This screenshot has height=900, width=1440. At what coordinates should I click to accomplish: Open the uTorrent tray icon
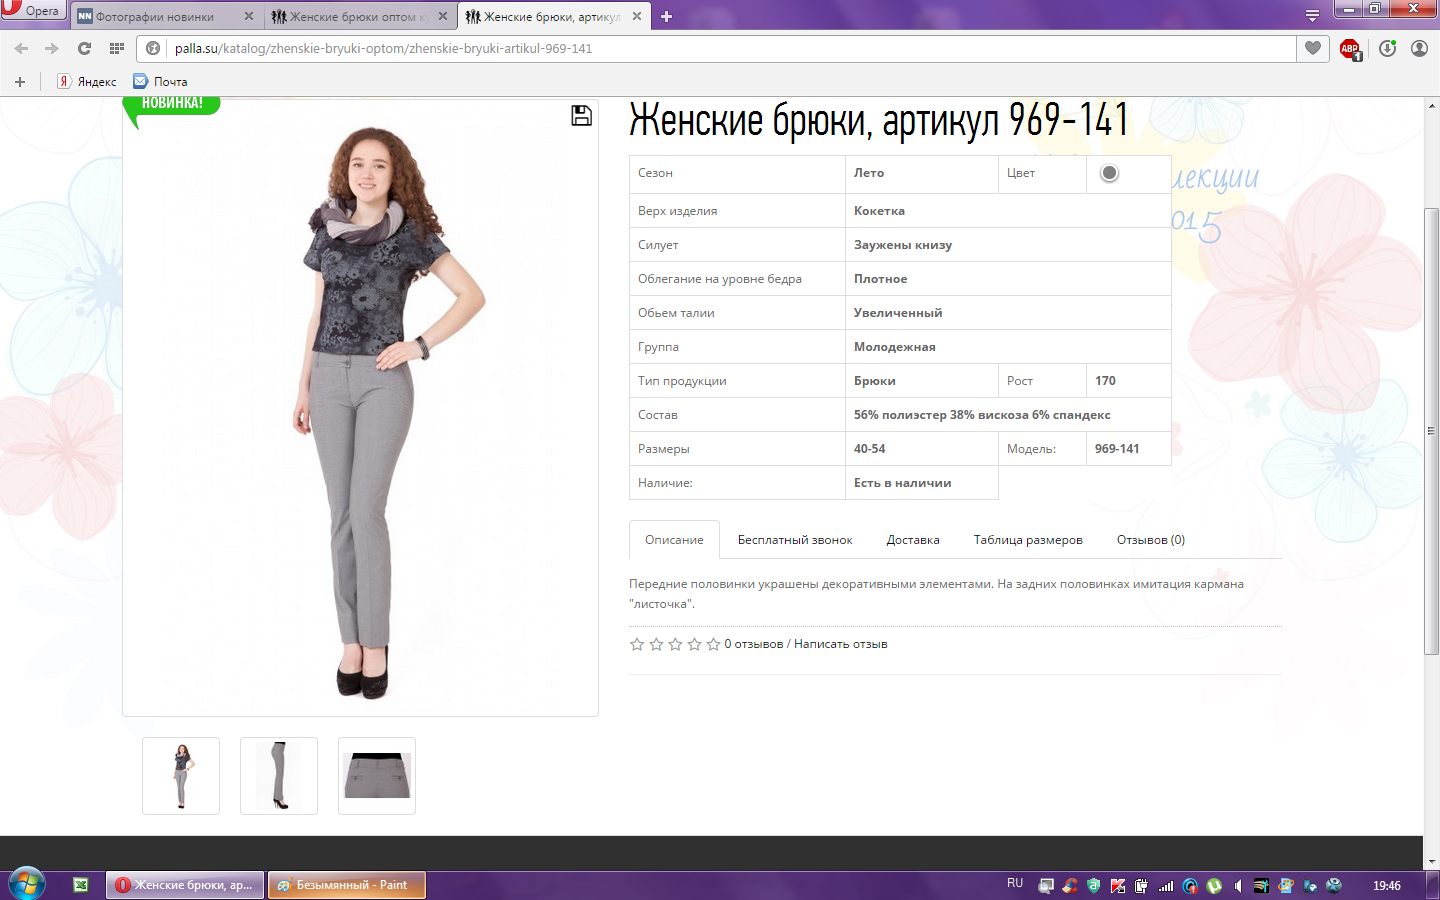(1214, 886)
